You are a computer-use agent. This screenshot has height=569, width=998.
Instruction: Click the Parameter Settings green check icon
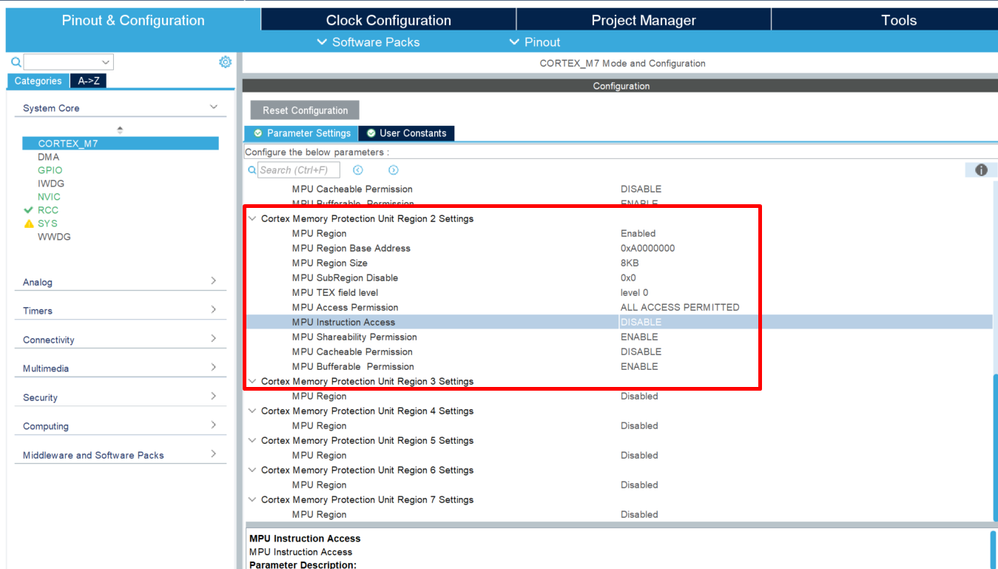(258, 133)
